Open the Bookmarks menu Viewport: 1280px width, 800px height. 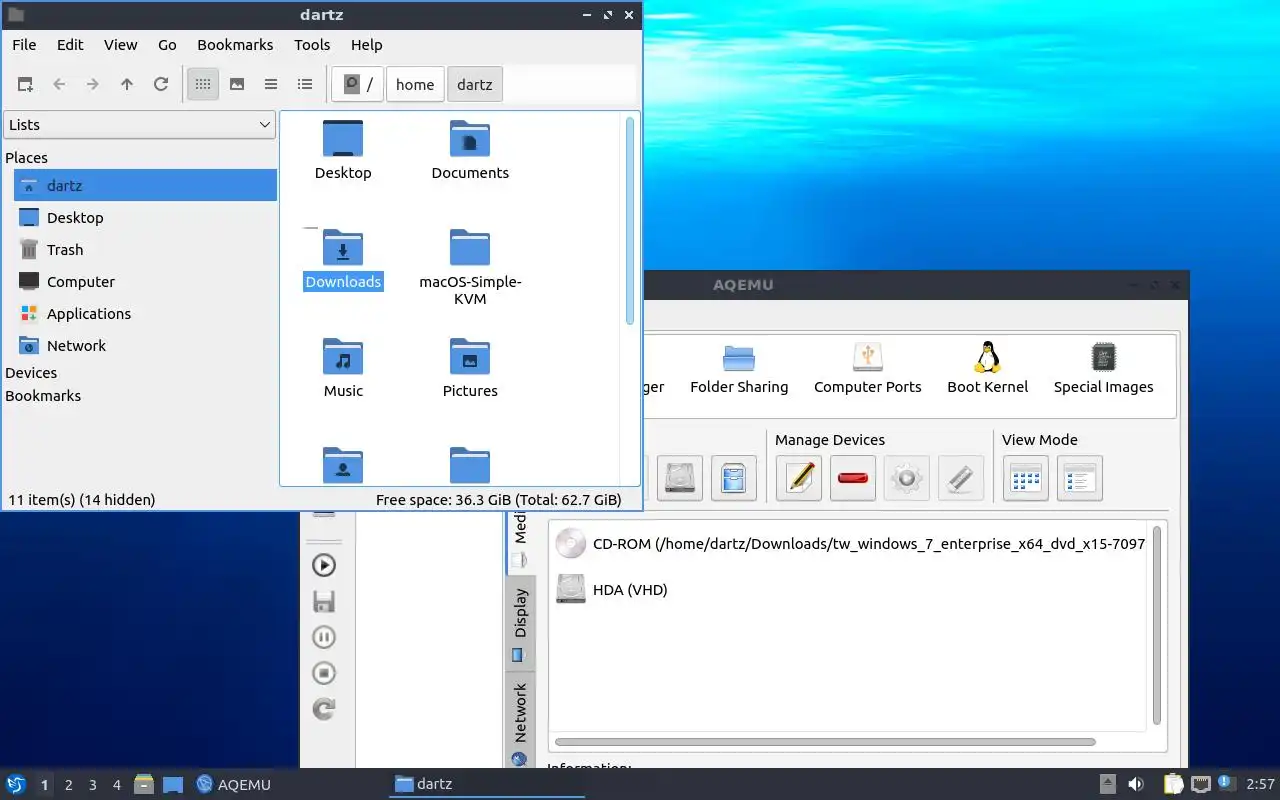pyautogui.click(x=235, y=44)
